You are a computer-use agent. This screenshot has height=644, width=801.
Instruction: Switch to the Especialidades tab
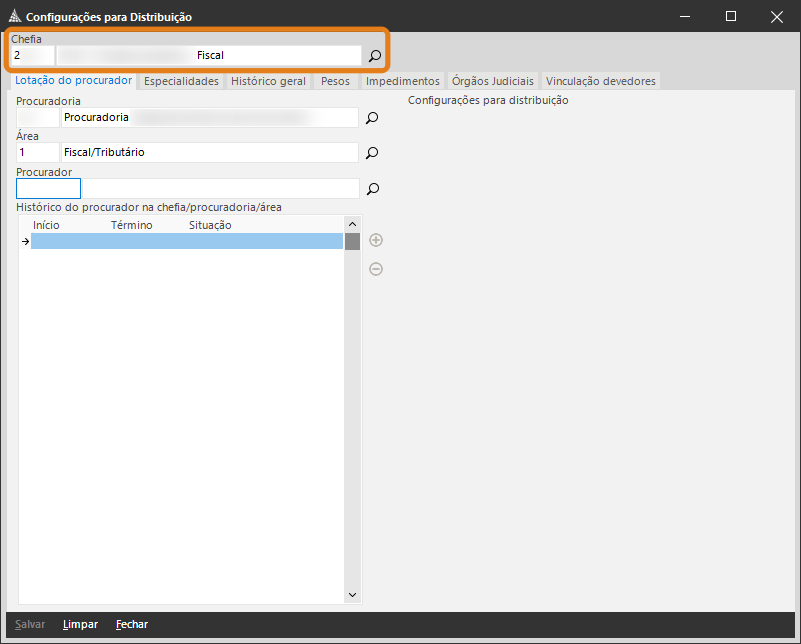click(x=181, y=81)
